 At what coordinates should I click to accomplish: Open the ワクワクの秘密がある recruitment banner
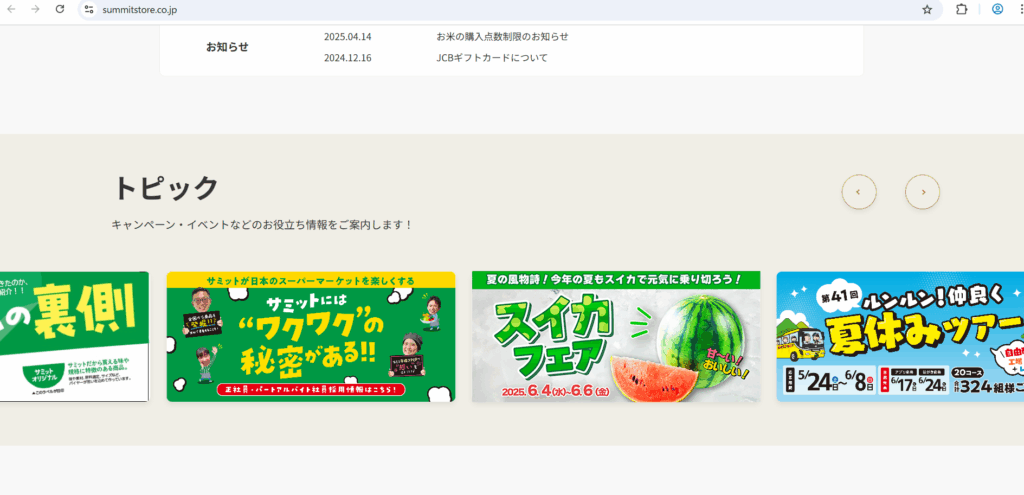click(311, 336)
